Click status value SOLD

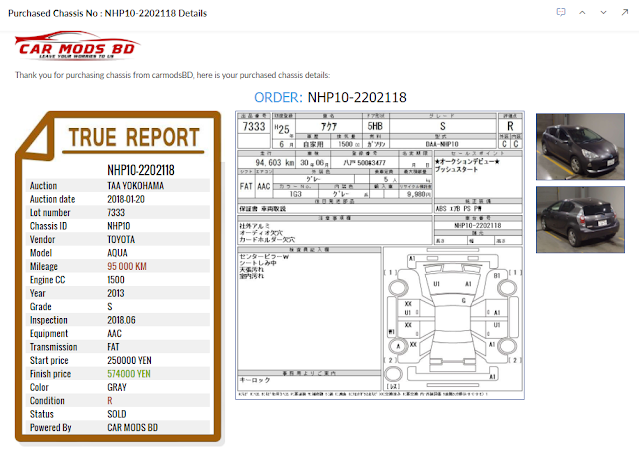pyautogui.click(x=117, y=414)
